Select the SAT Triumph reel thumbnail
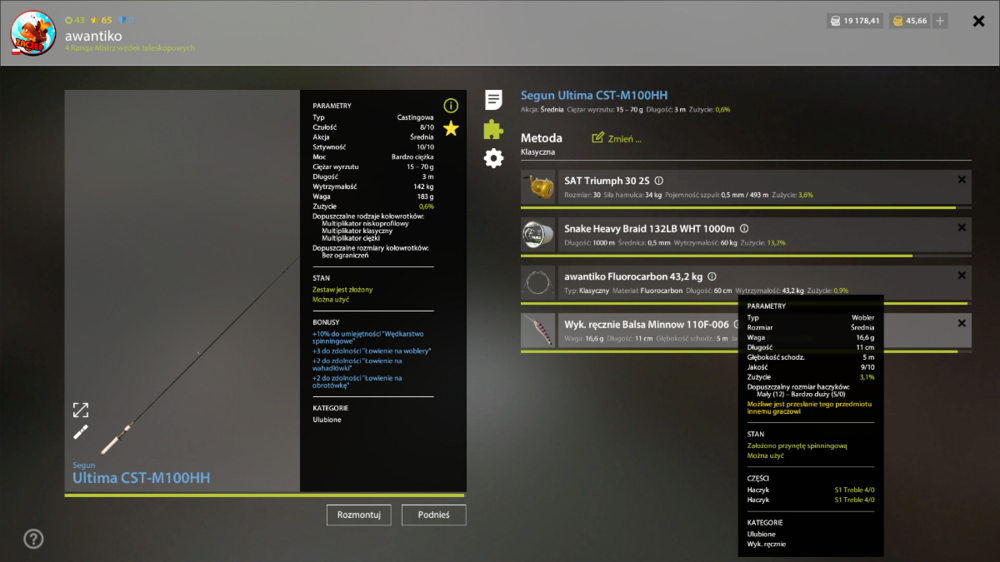The height and width of the screenshot is (562, 1000). pyautogui.click(x=538, y=188)
